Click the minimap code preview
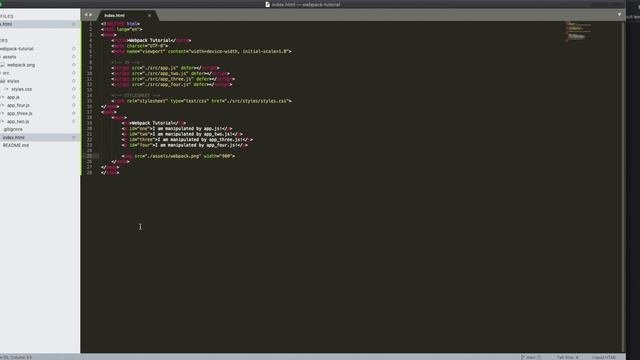The width and height of the screenshot is (640, 360). coord(577,31)
